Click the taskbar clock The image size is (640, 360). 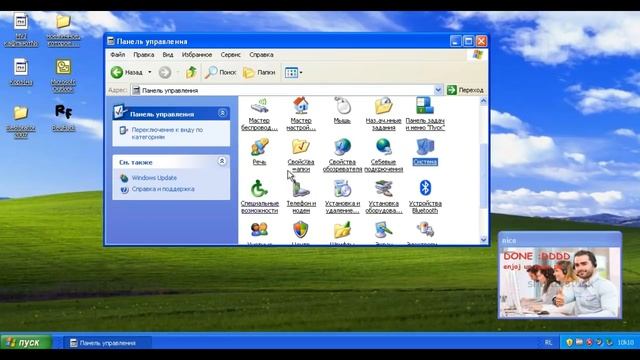626,343
